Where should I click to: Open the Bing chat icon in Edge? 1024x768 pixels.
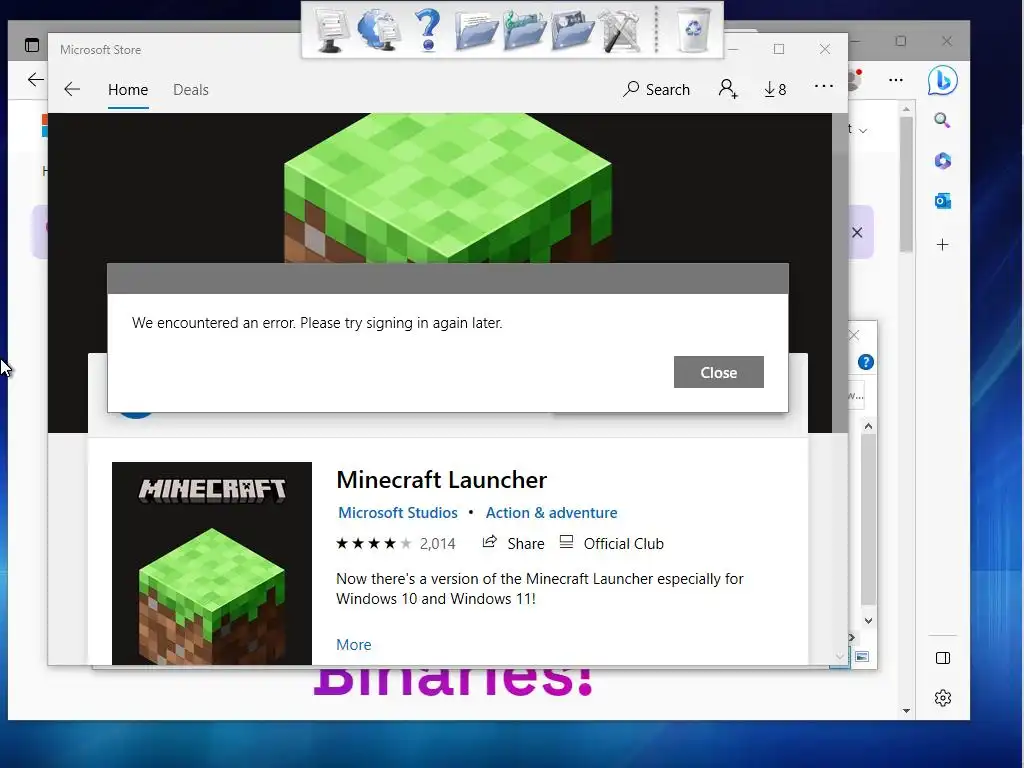tap(942, 81)
